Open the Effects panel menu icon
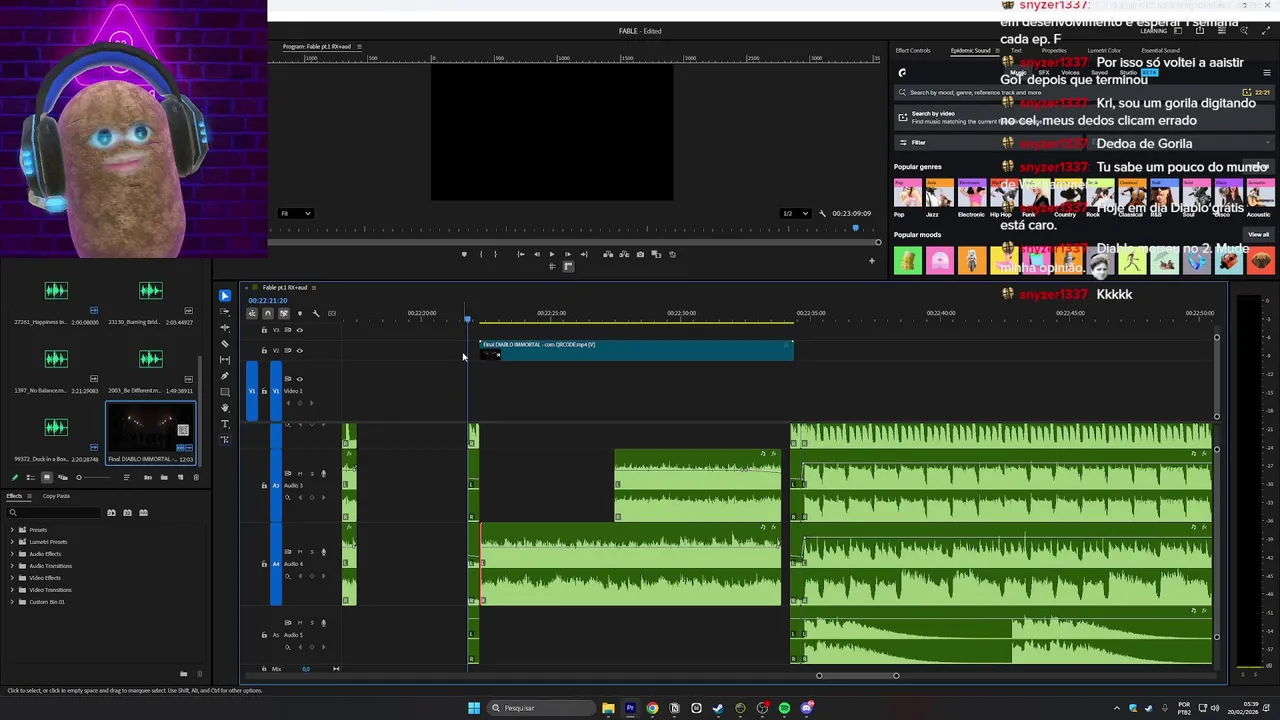Image resolution: width=1280 pixels, height=720 pixels. pyautogui.click(x=29, y=496)
